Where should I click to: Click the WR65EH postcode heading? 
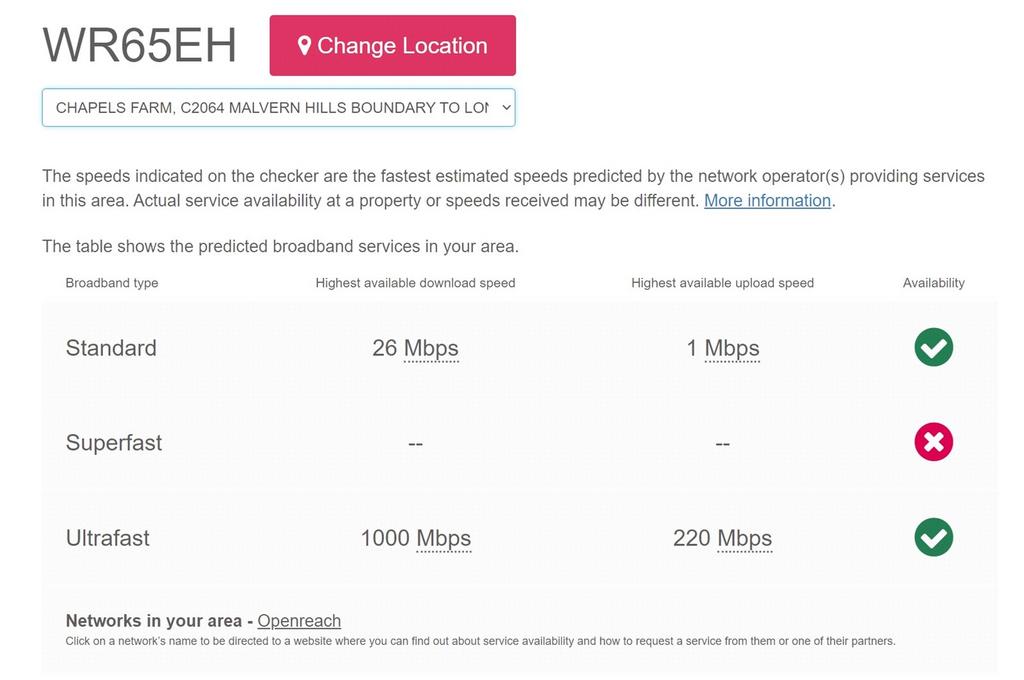click(x=139, y=46)
